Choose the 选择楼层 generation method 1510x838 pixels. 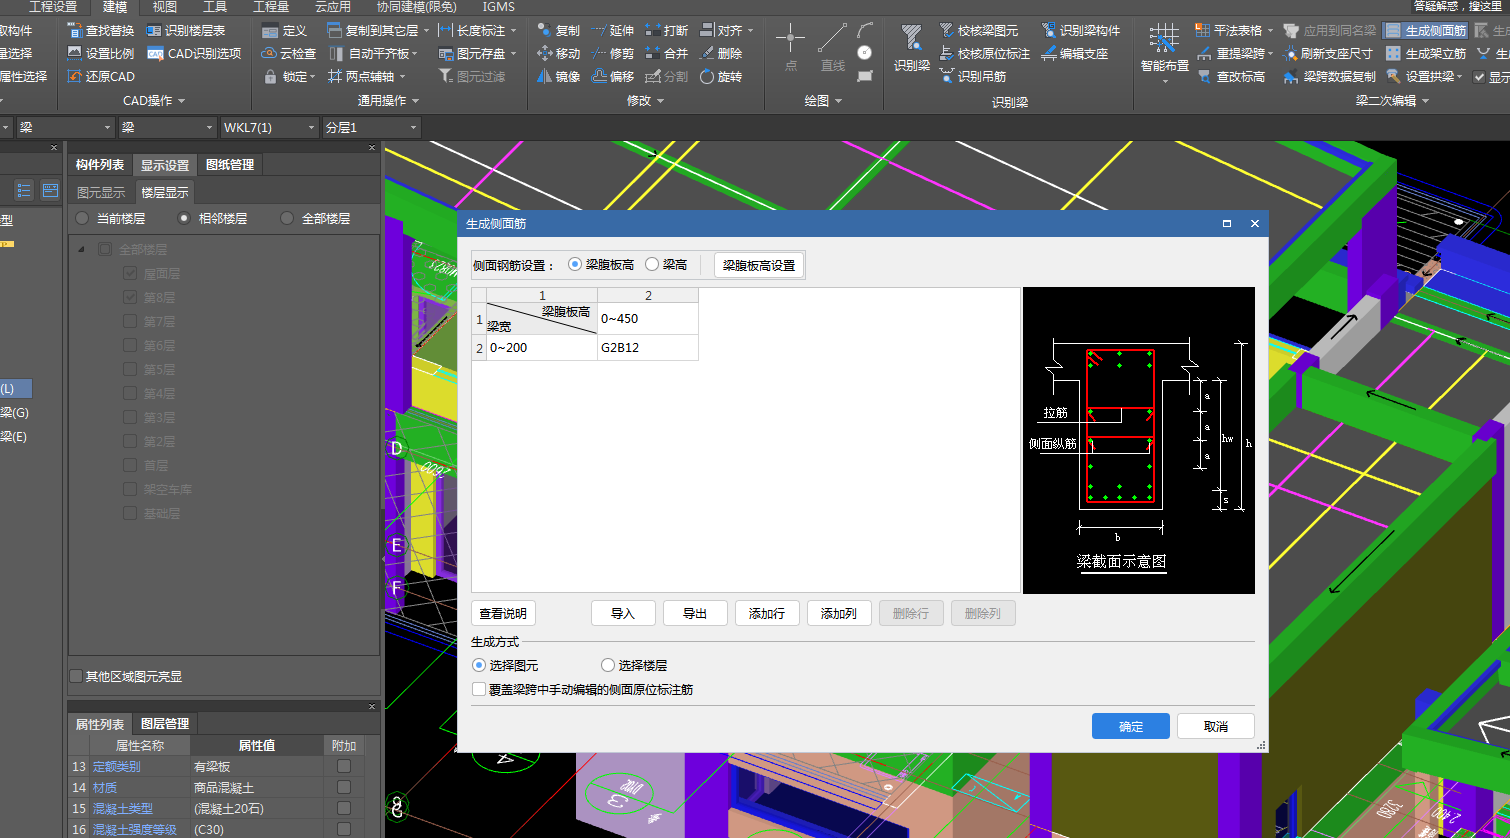[x=608, y=665]
